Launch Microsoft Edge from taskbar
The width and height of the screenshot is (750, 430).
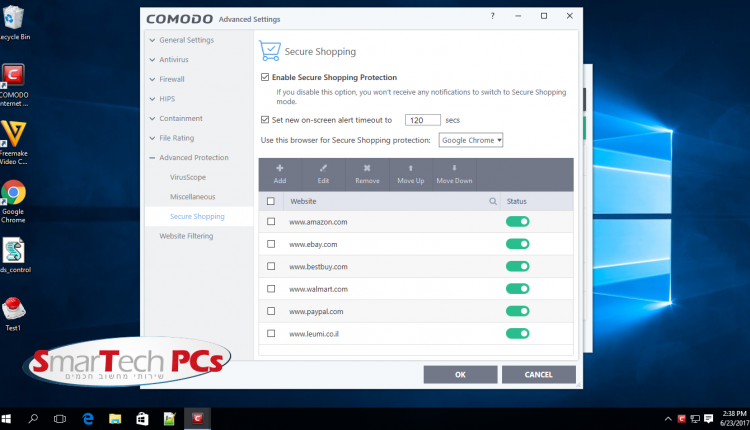pos(88,419)
